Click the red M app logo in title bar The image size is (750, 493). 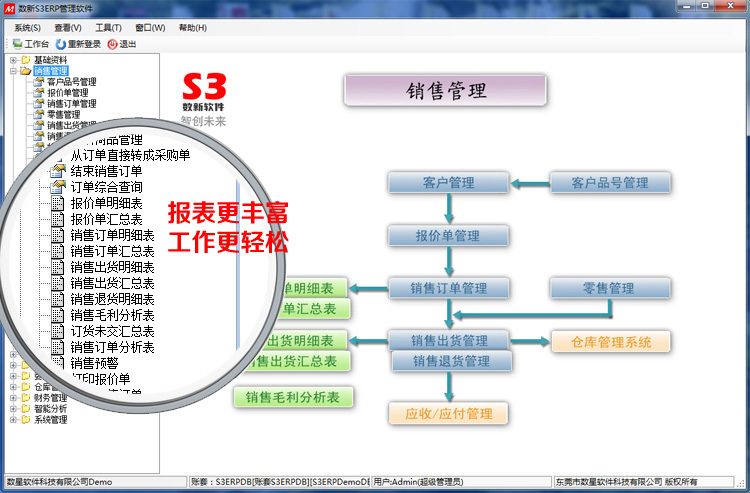(9, 9)
